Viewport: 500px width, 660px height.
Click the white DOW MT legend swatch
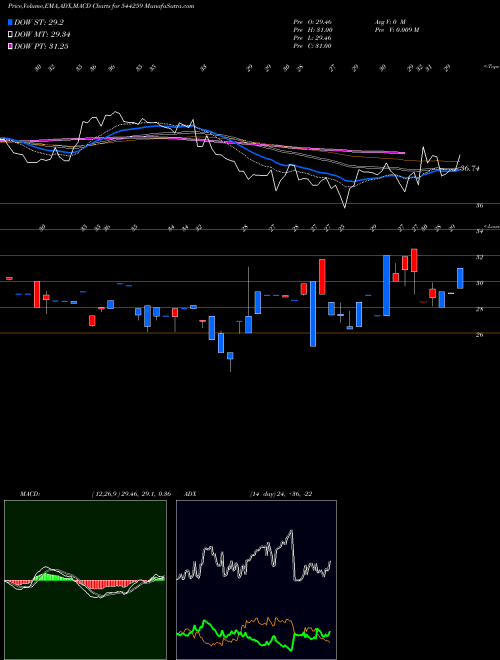[10, 35]
